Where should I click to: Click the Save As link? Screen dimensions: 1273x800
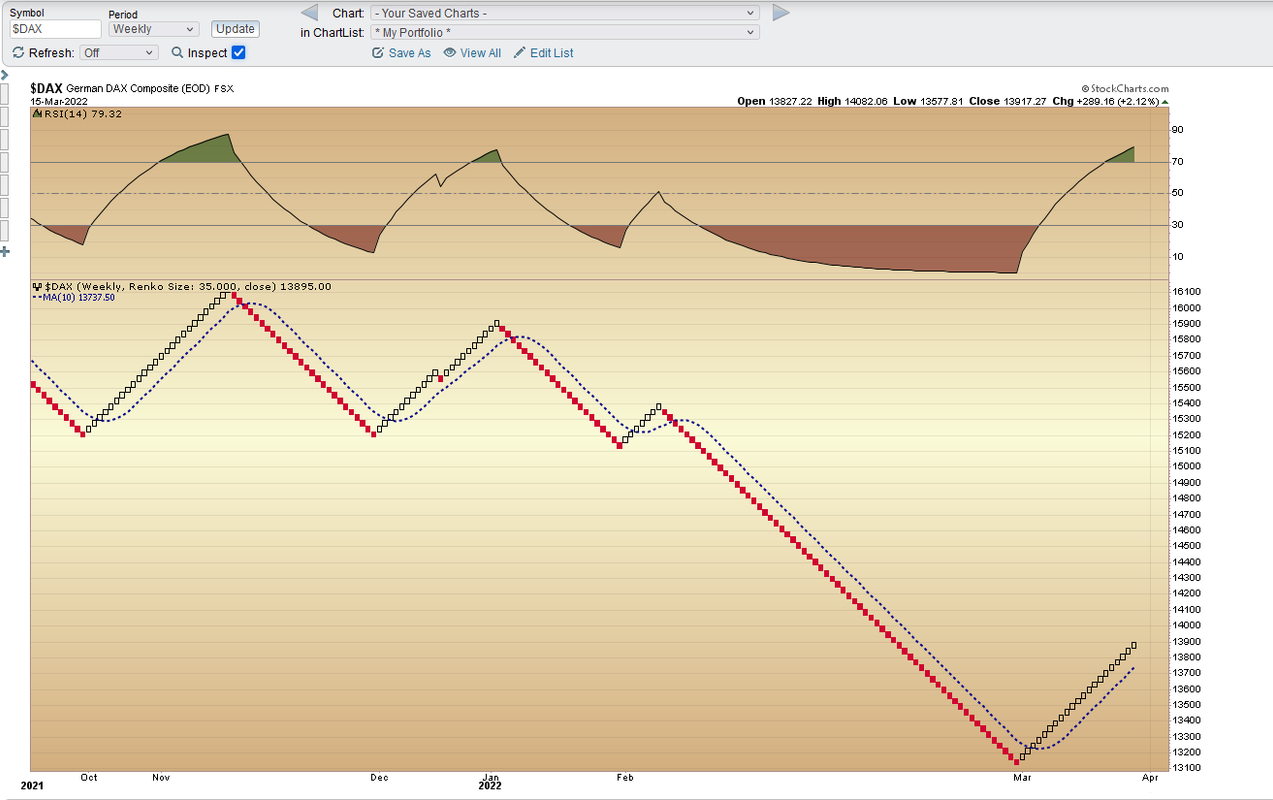click(402, 53)
